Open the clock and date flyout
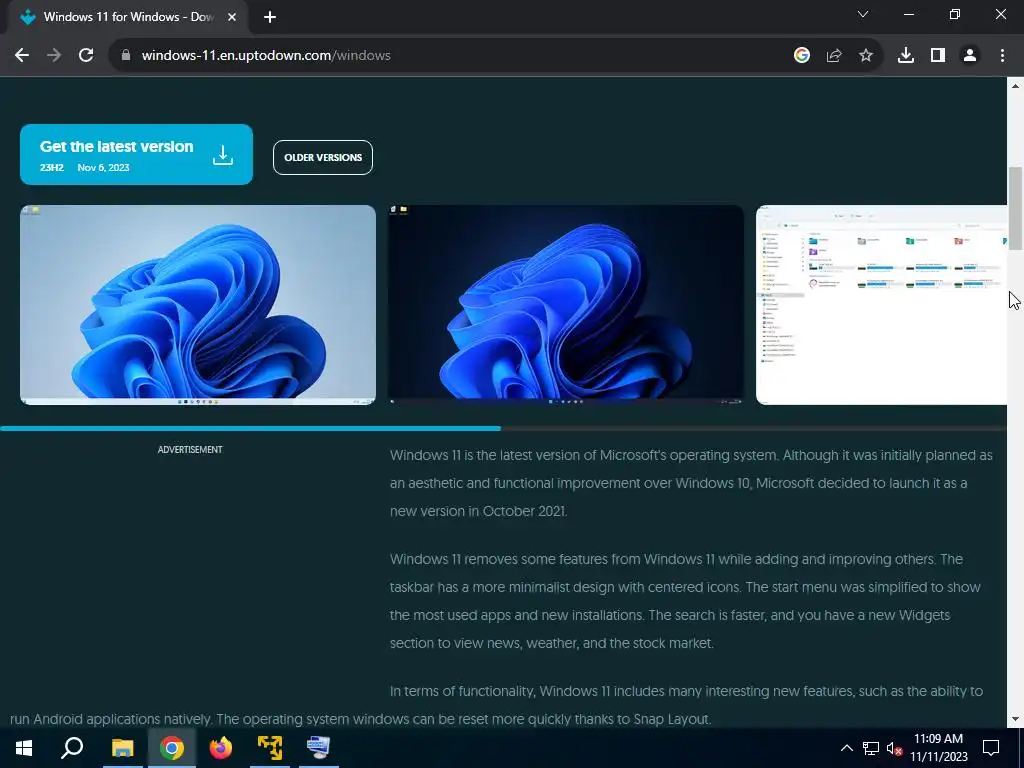 click(938, 748)
